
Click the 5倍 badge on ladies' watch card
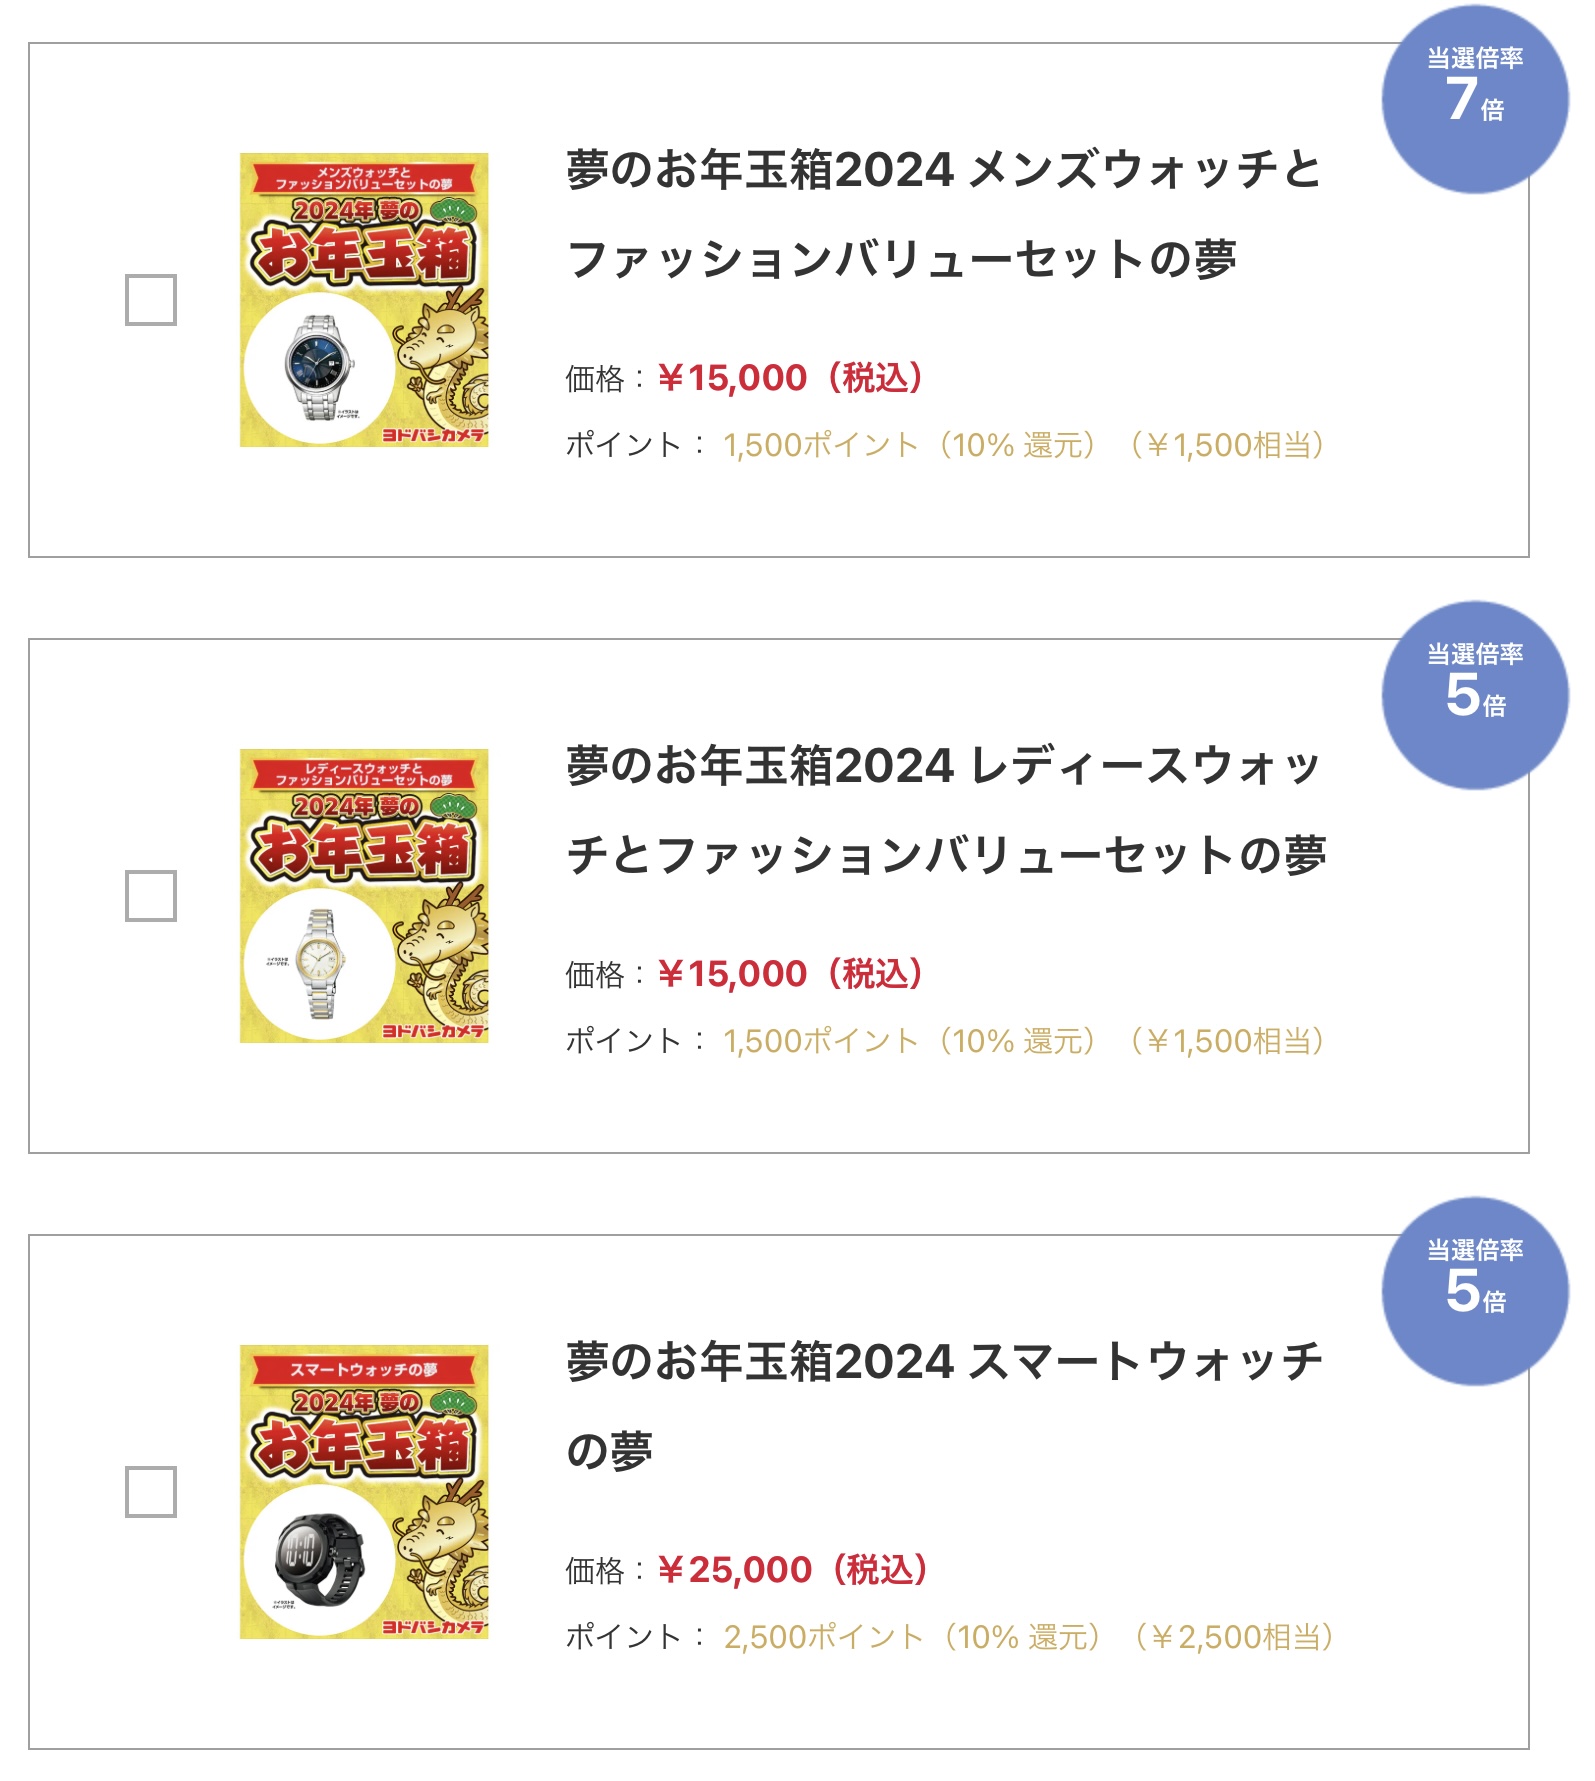(1474, 695)
